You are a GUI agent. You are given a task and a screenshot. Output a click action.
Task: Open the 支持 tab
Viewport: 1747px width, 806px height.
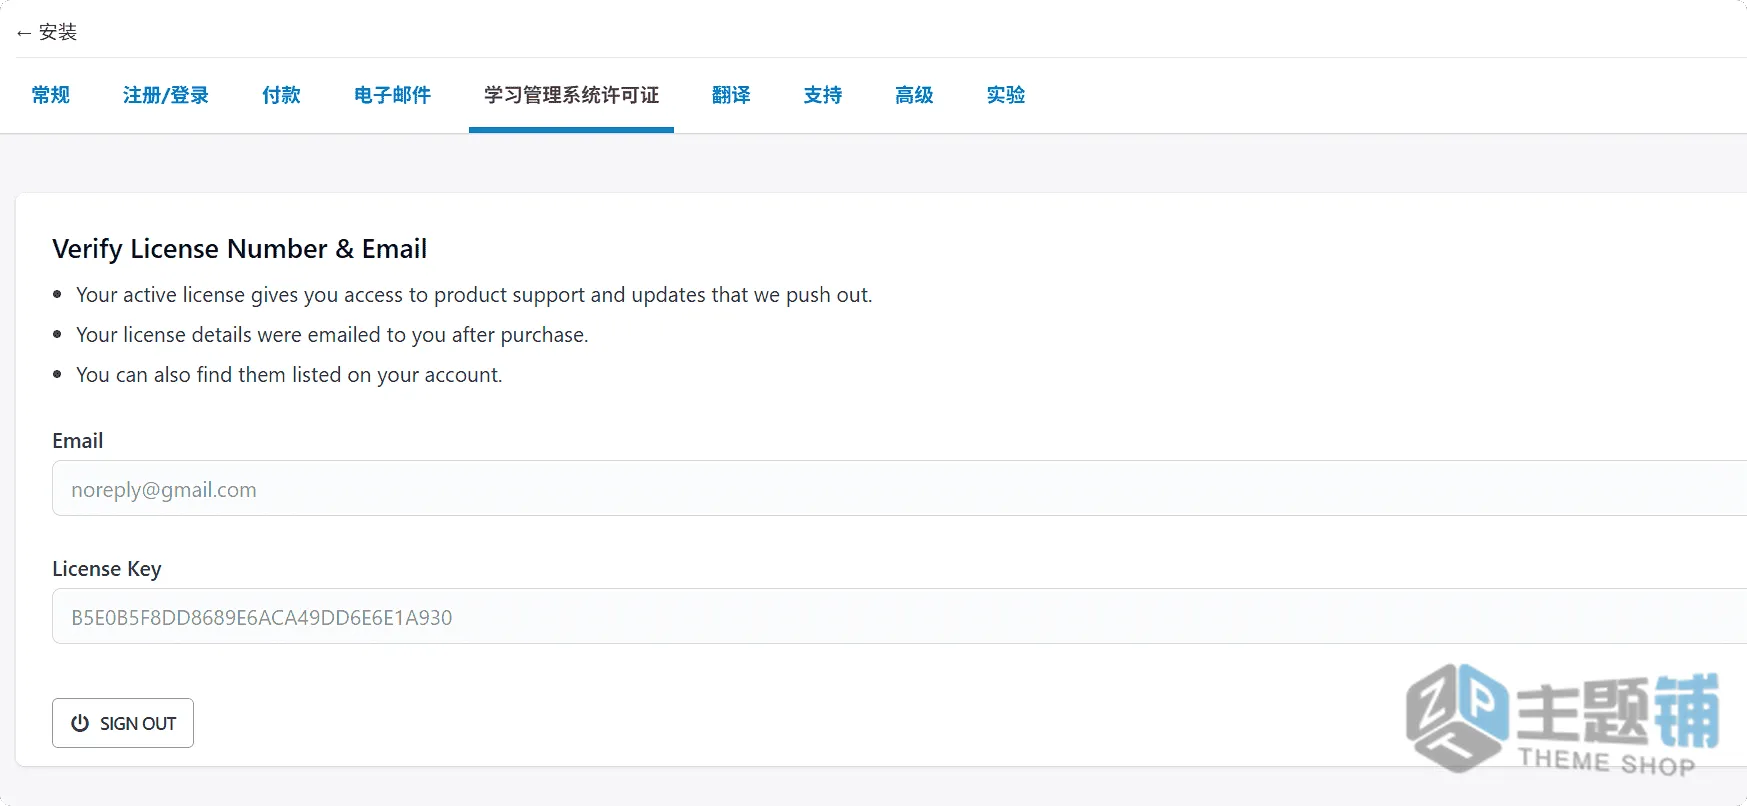pyautogui.click(x=823, y=95)
